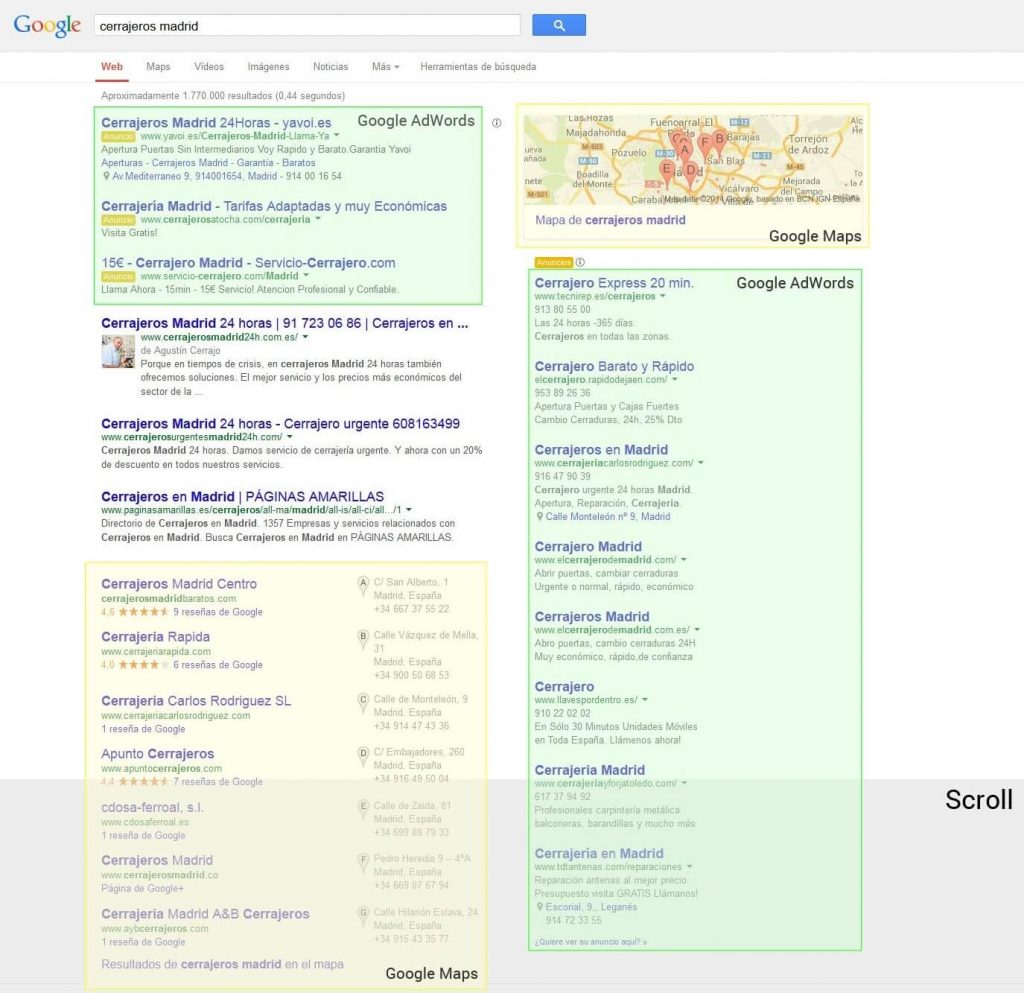1024x993 pixels.
Task: Click ¿Quiere ver su anuncio aquí? link
Action: tap(590, 942)
